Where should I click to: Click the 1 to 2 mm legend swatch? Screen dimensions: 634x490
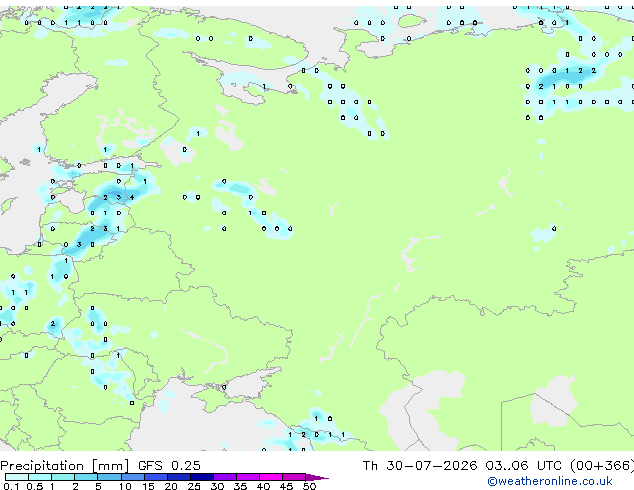pos(63,477)
